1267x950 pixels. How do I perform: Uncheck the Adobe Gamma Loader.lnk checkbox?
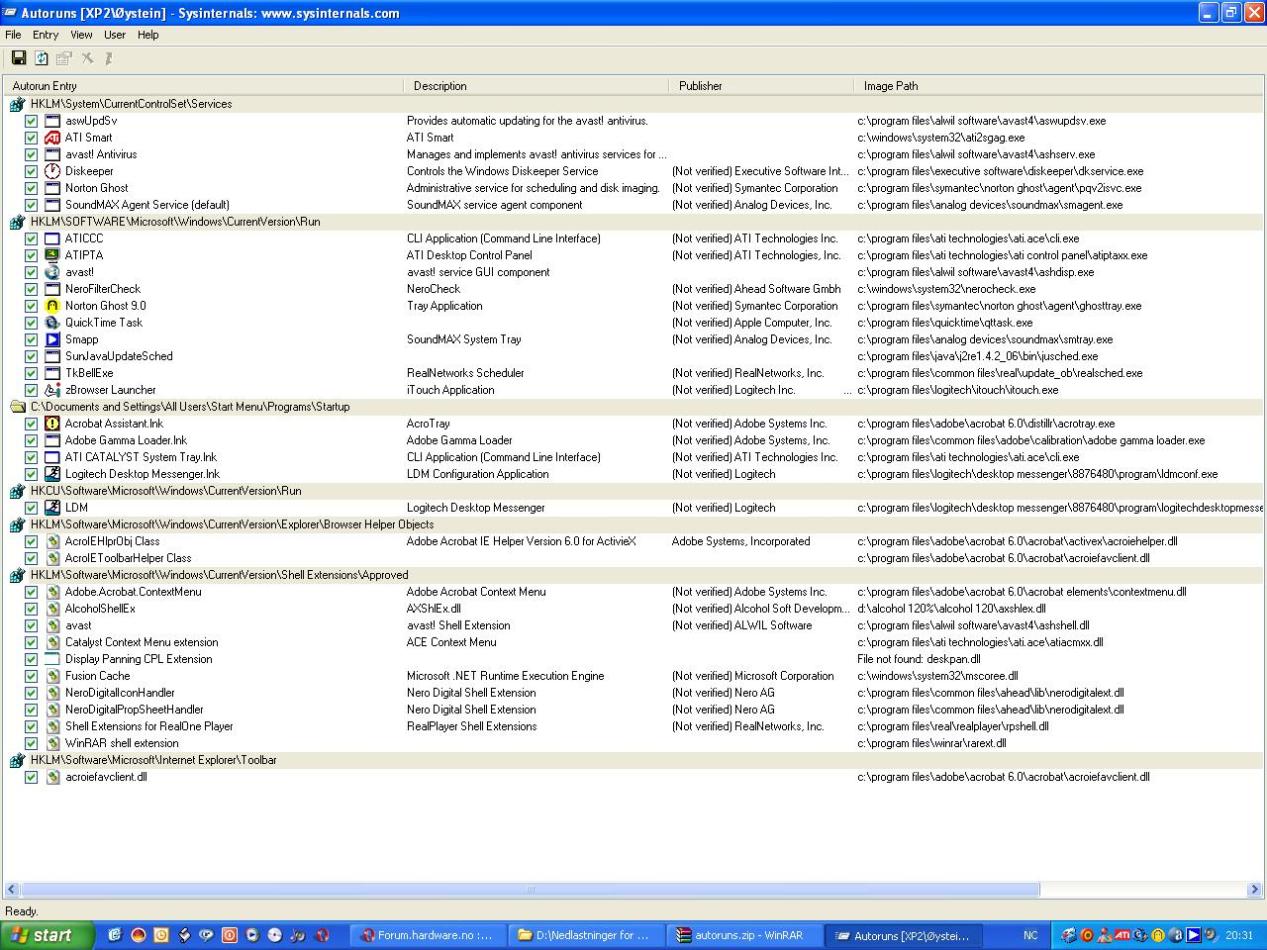coord(32,440)
